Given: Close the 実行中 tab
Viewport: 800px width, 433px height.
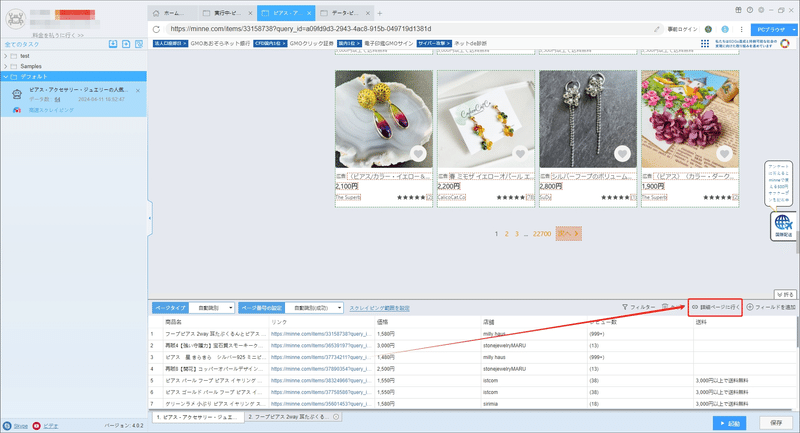Looking at the screenshot, I should (250, 13).
